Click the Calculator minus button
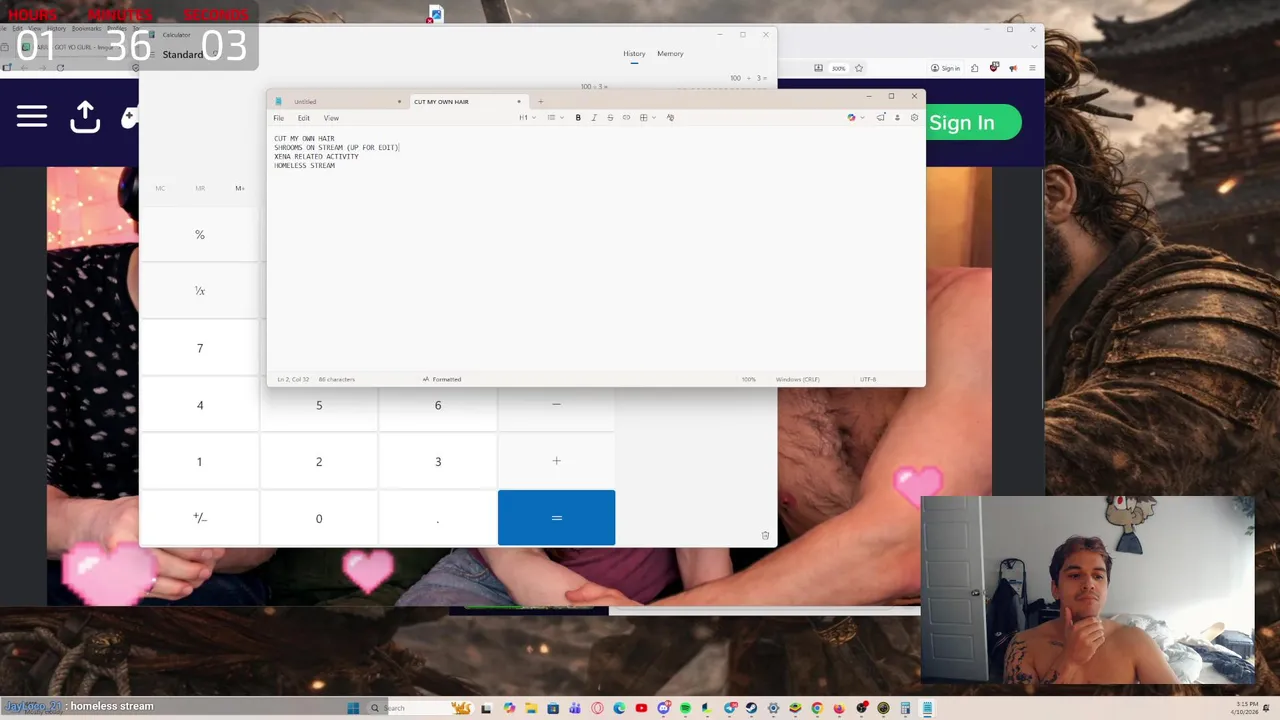Viewport: 1280px width, 720px height. pos(556,406)
